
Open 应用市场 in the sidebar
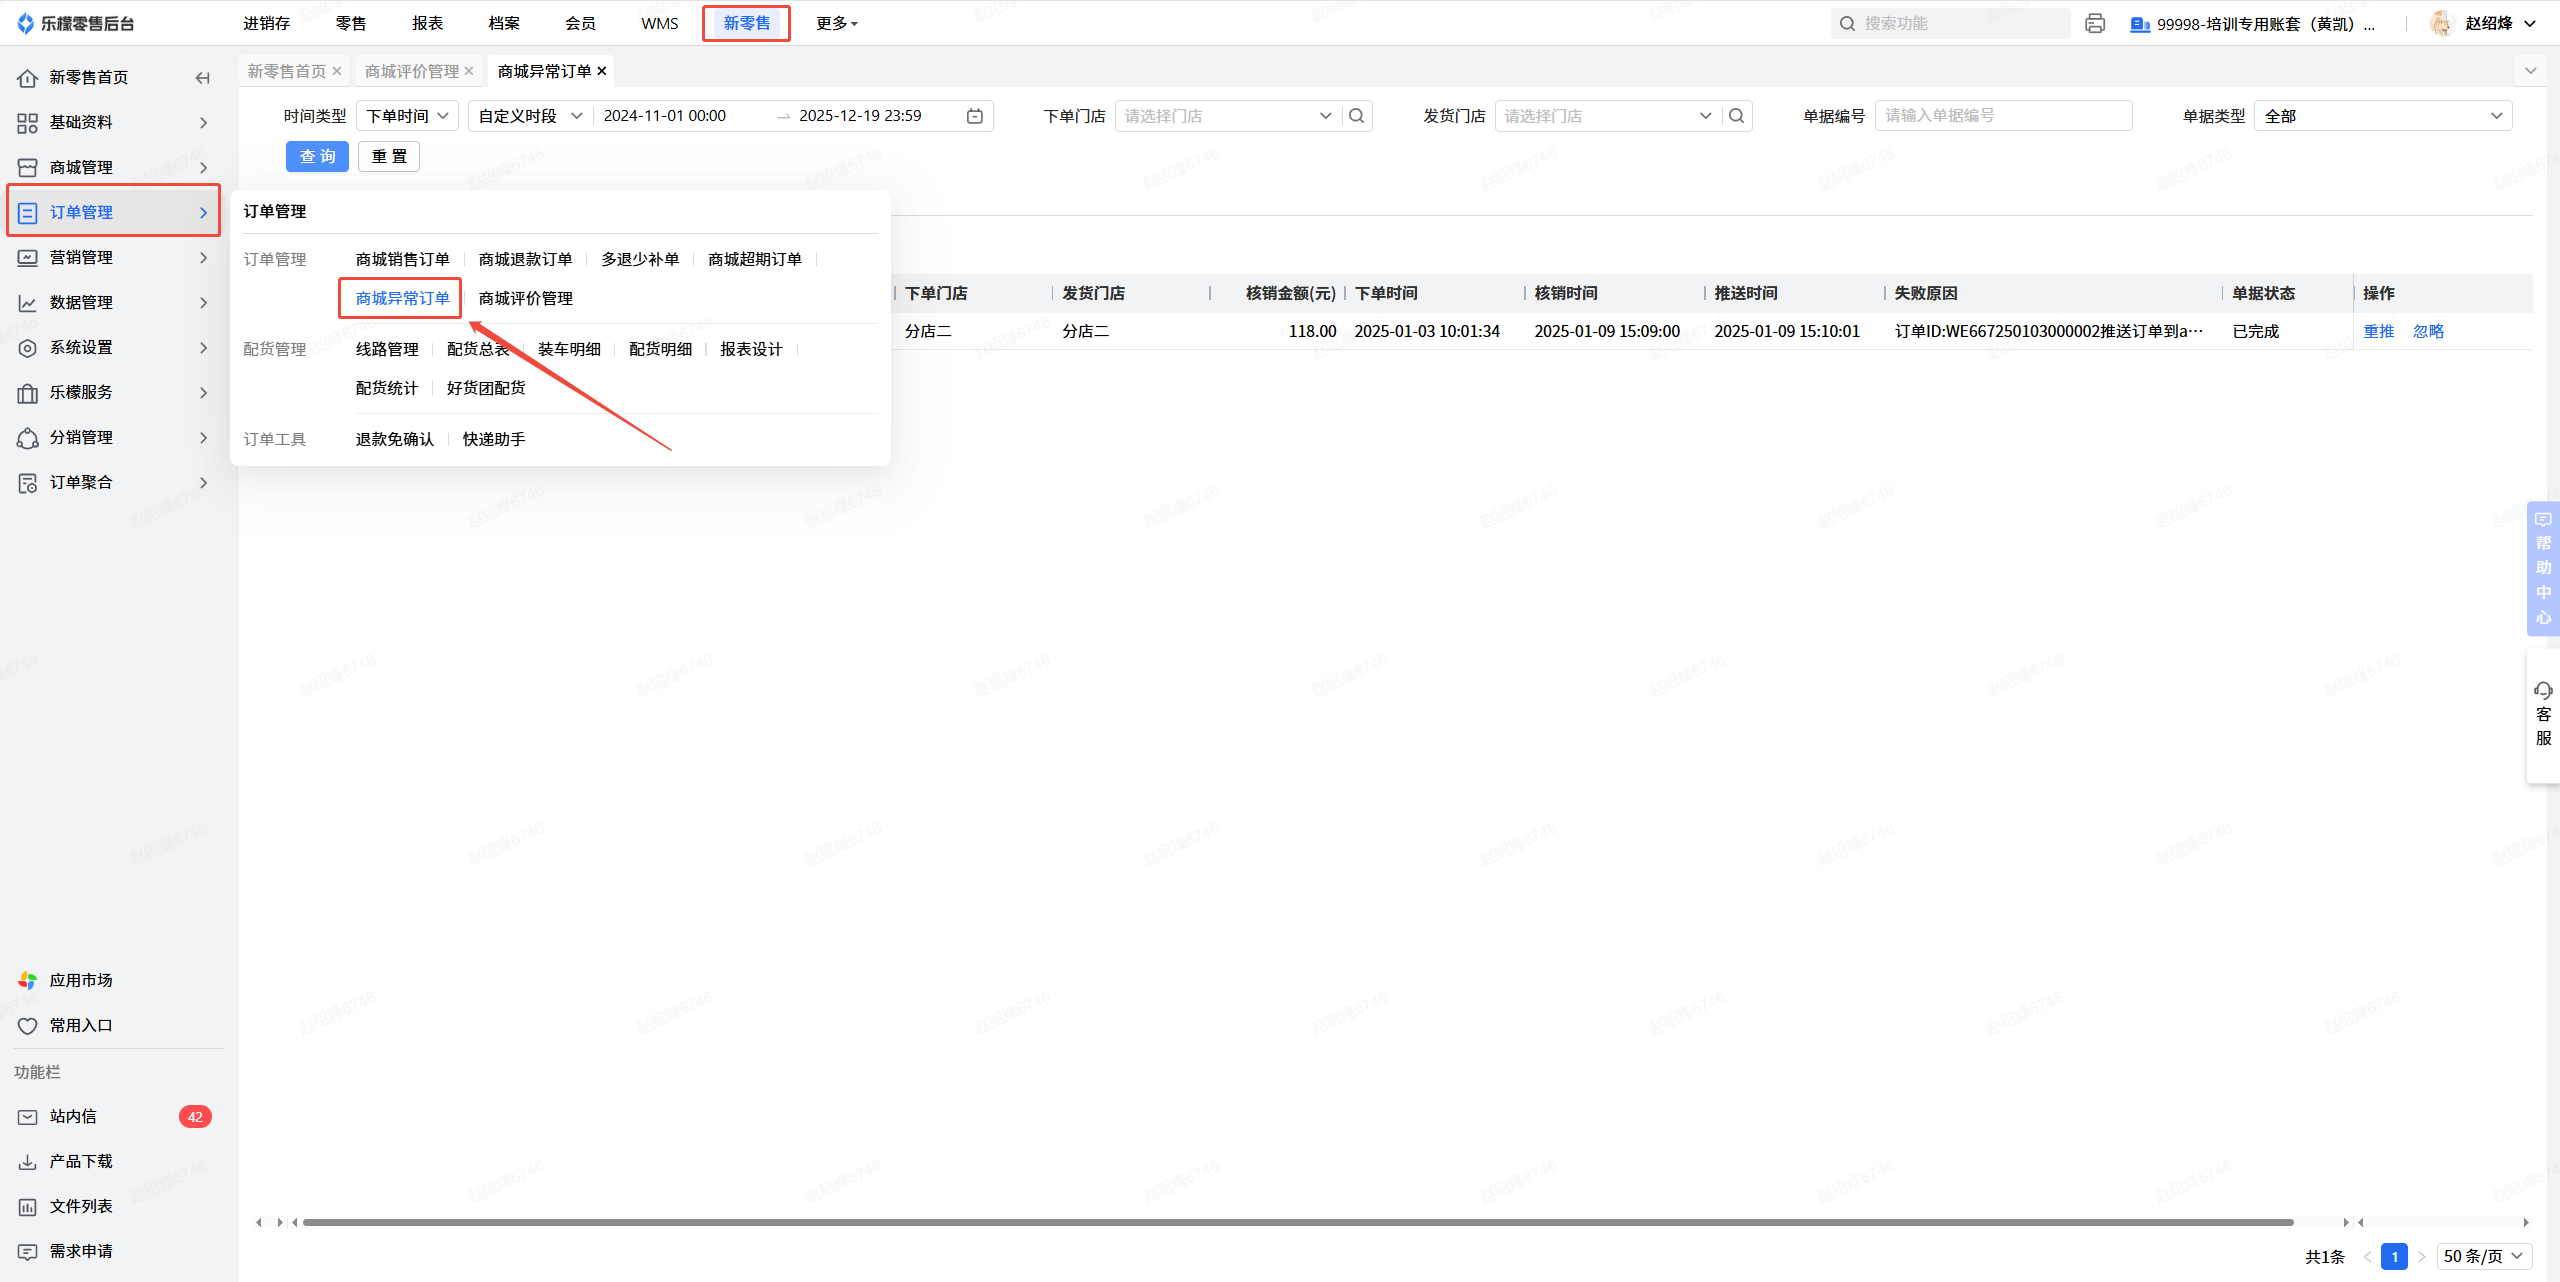click(x=80, y=980)
